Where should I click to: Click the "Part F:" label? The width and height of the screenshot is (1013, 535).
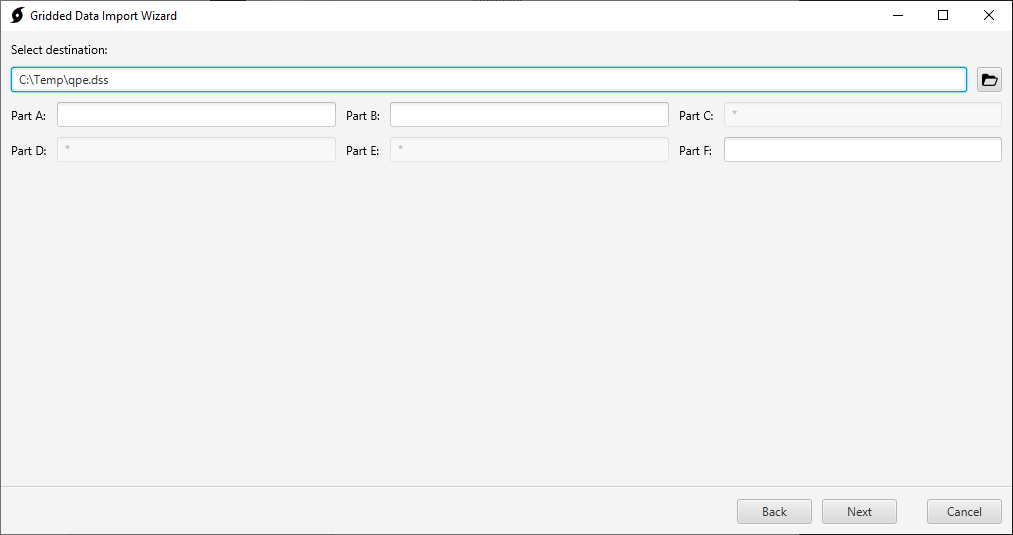click(x=695, y=151)
